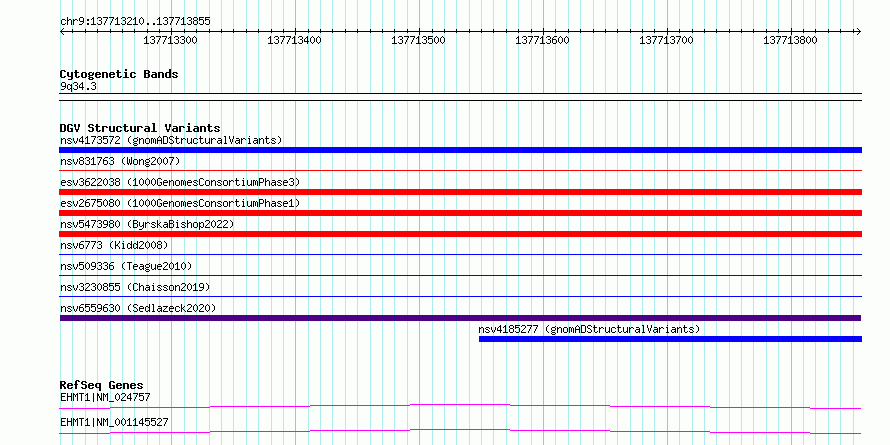Image resolution: width=890 pixels, height=445 pixels.
Task: Click the red bar for esv2675080
Action: point(460,213)
